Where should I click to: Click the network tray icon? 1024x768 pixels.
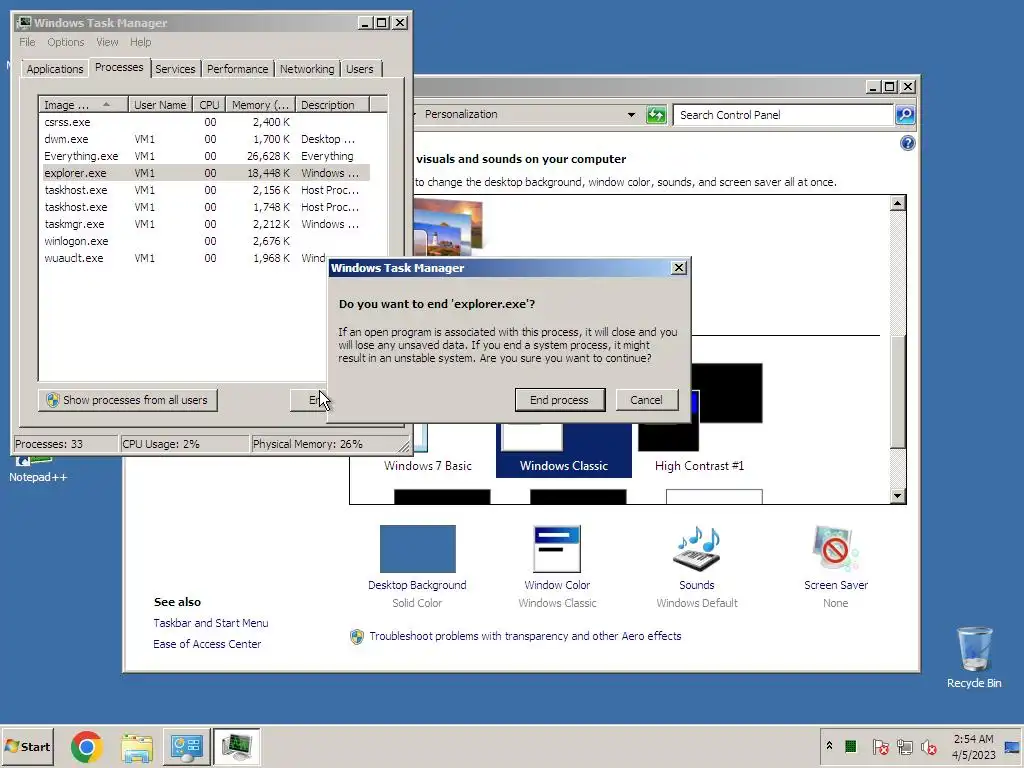pyautogui.click(x=904, y=746)
